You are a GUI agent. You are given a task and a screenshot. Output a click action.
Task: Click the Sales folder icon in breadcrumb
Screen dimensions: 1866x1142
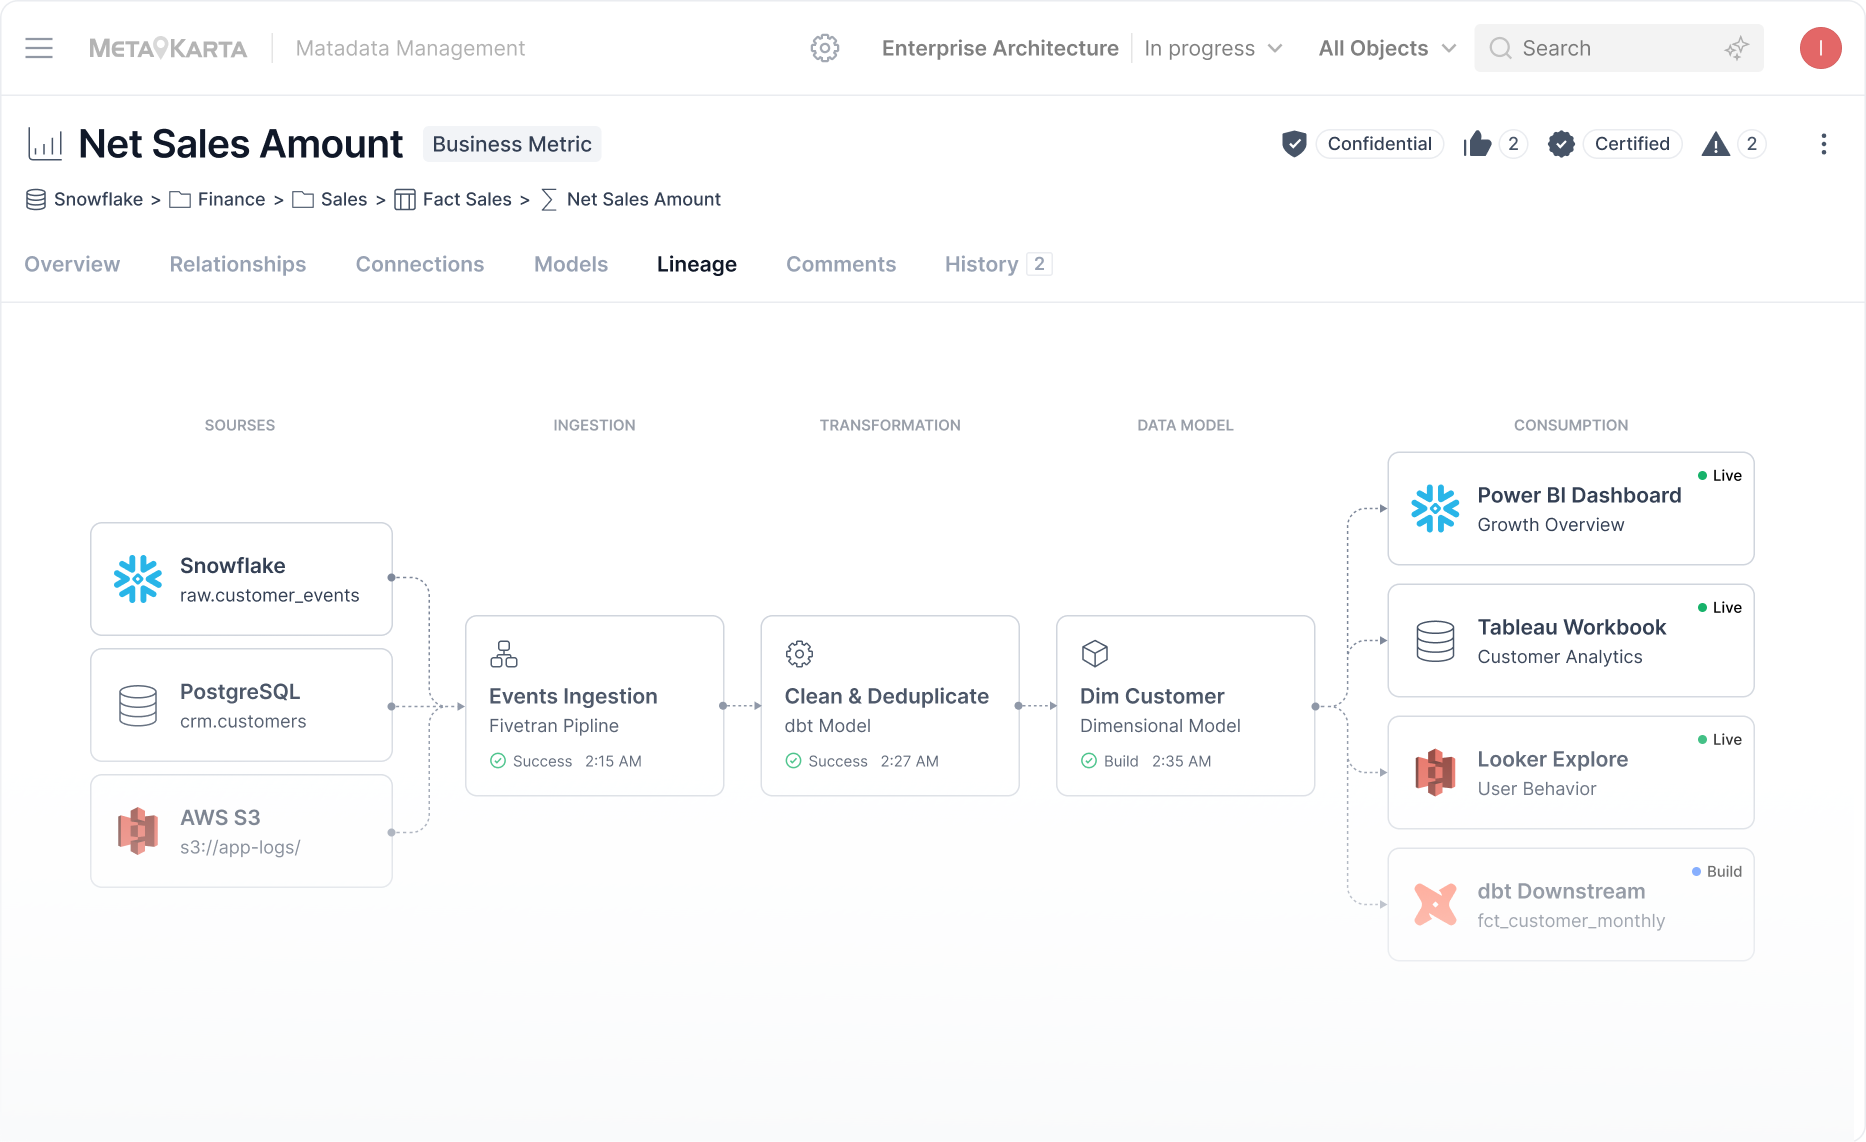coord(303,200)
